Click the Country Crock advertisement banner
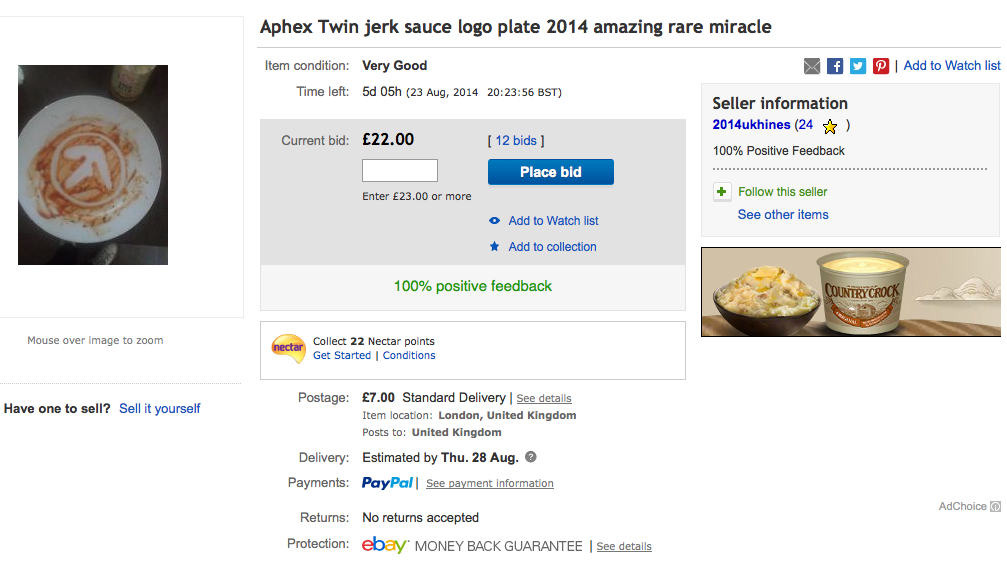Image resolution: width=1007 pixels, height=562 pixels. (x=850, y=292)
